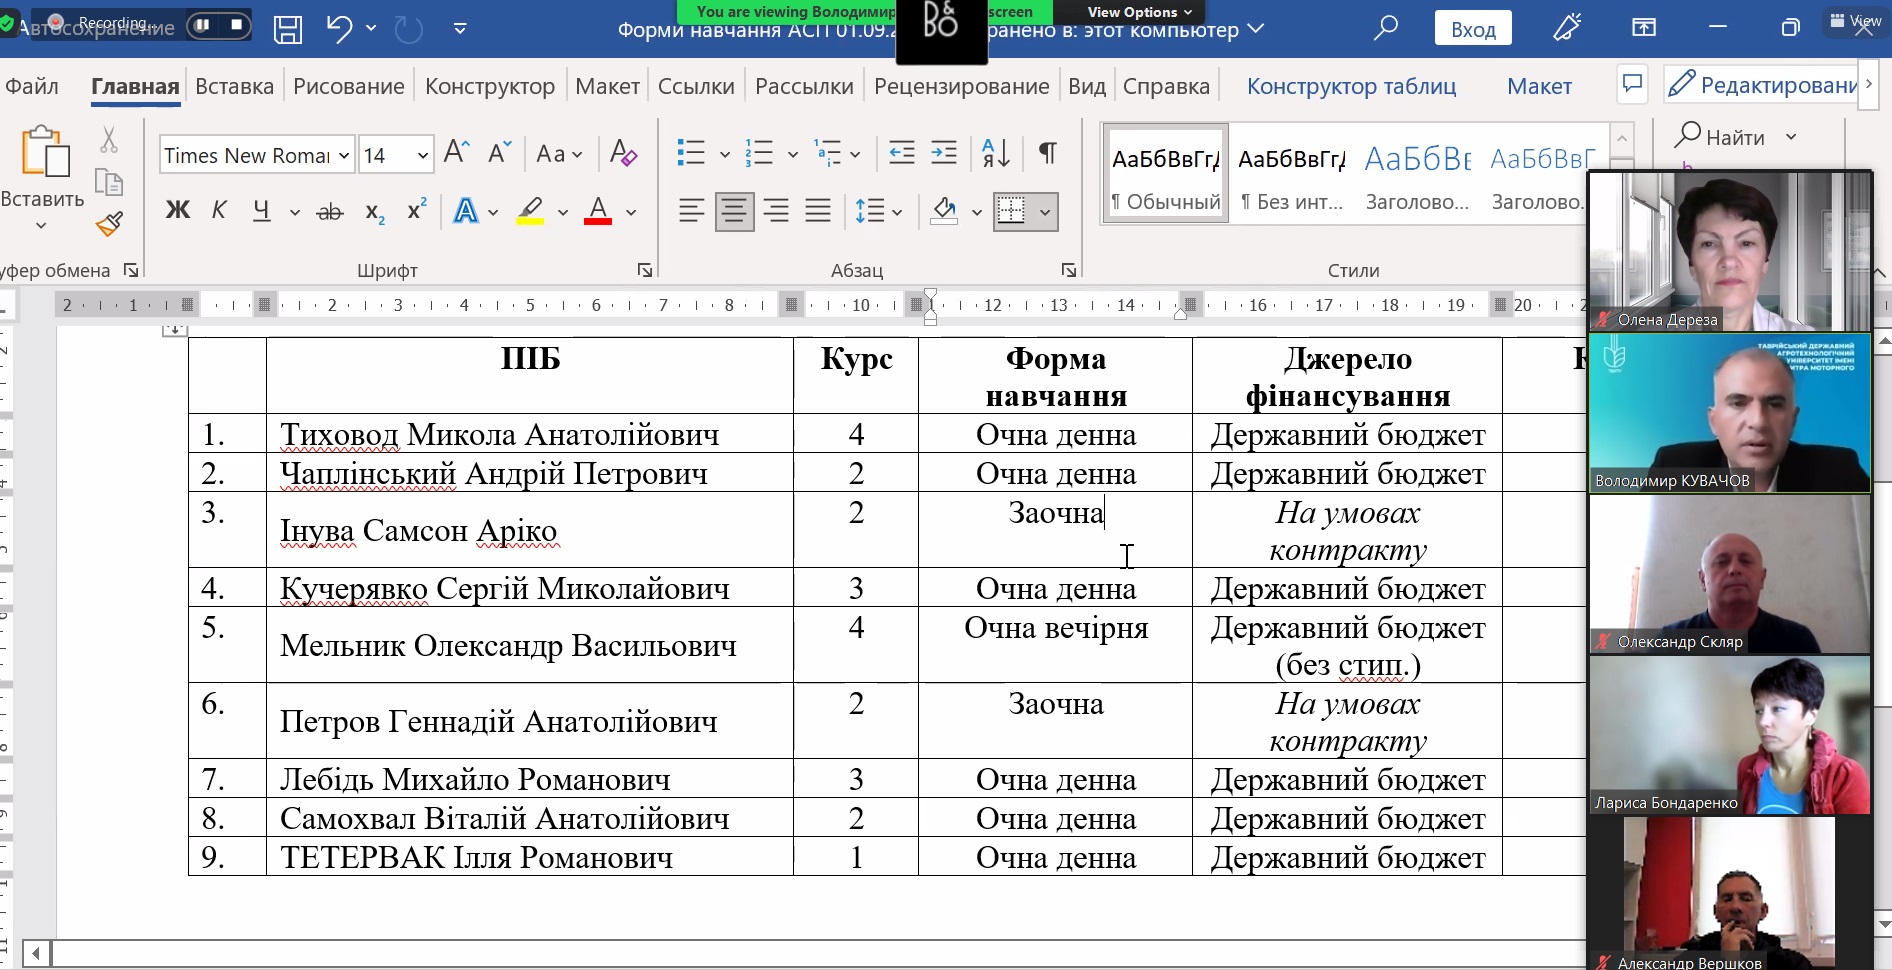The image size is (1892, 970).
Task: Click the Sort A-Z icon
Action: 996,154
